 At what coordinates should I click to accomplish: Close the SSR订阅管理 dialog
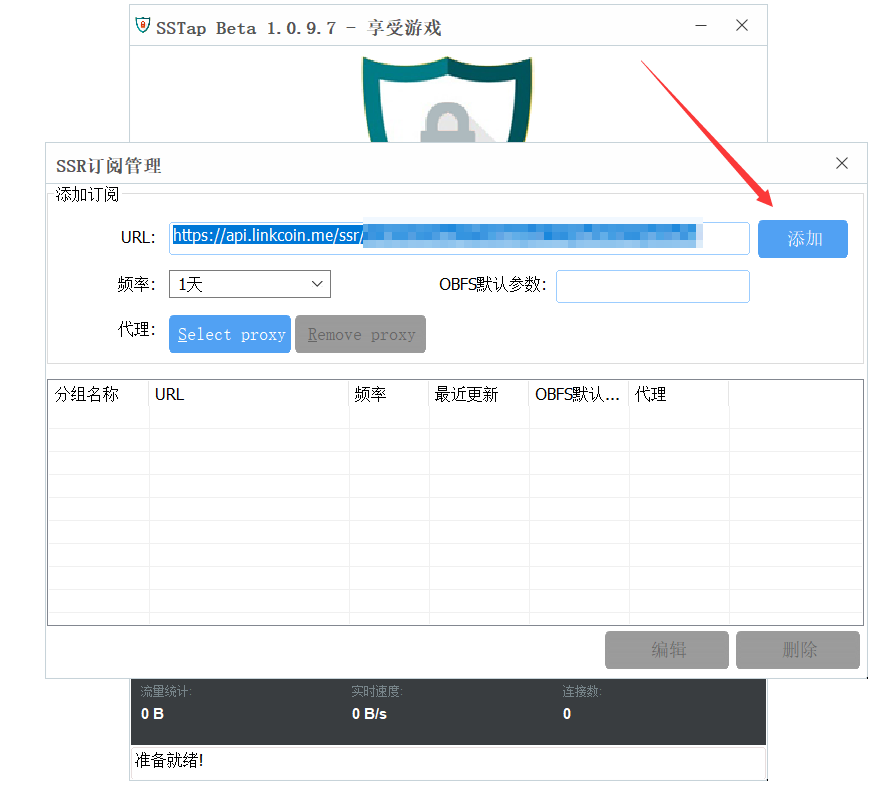coord(842,163)
